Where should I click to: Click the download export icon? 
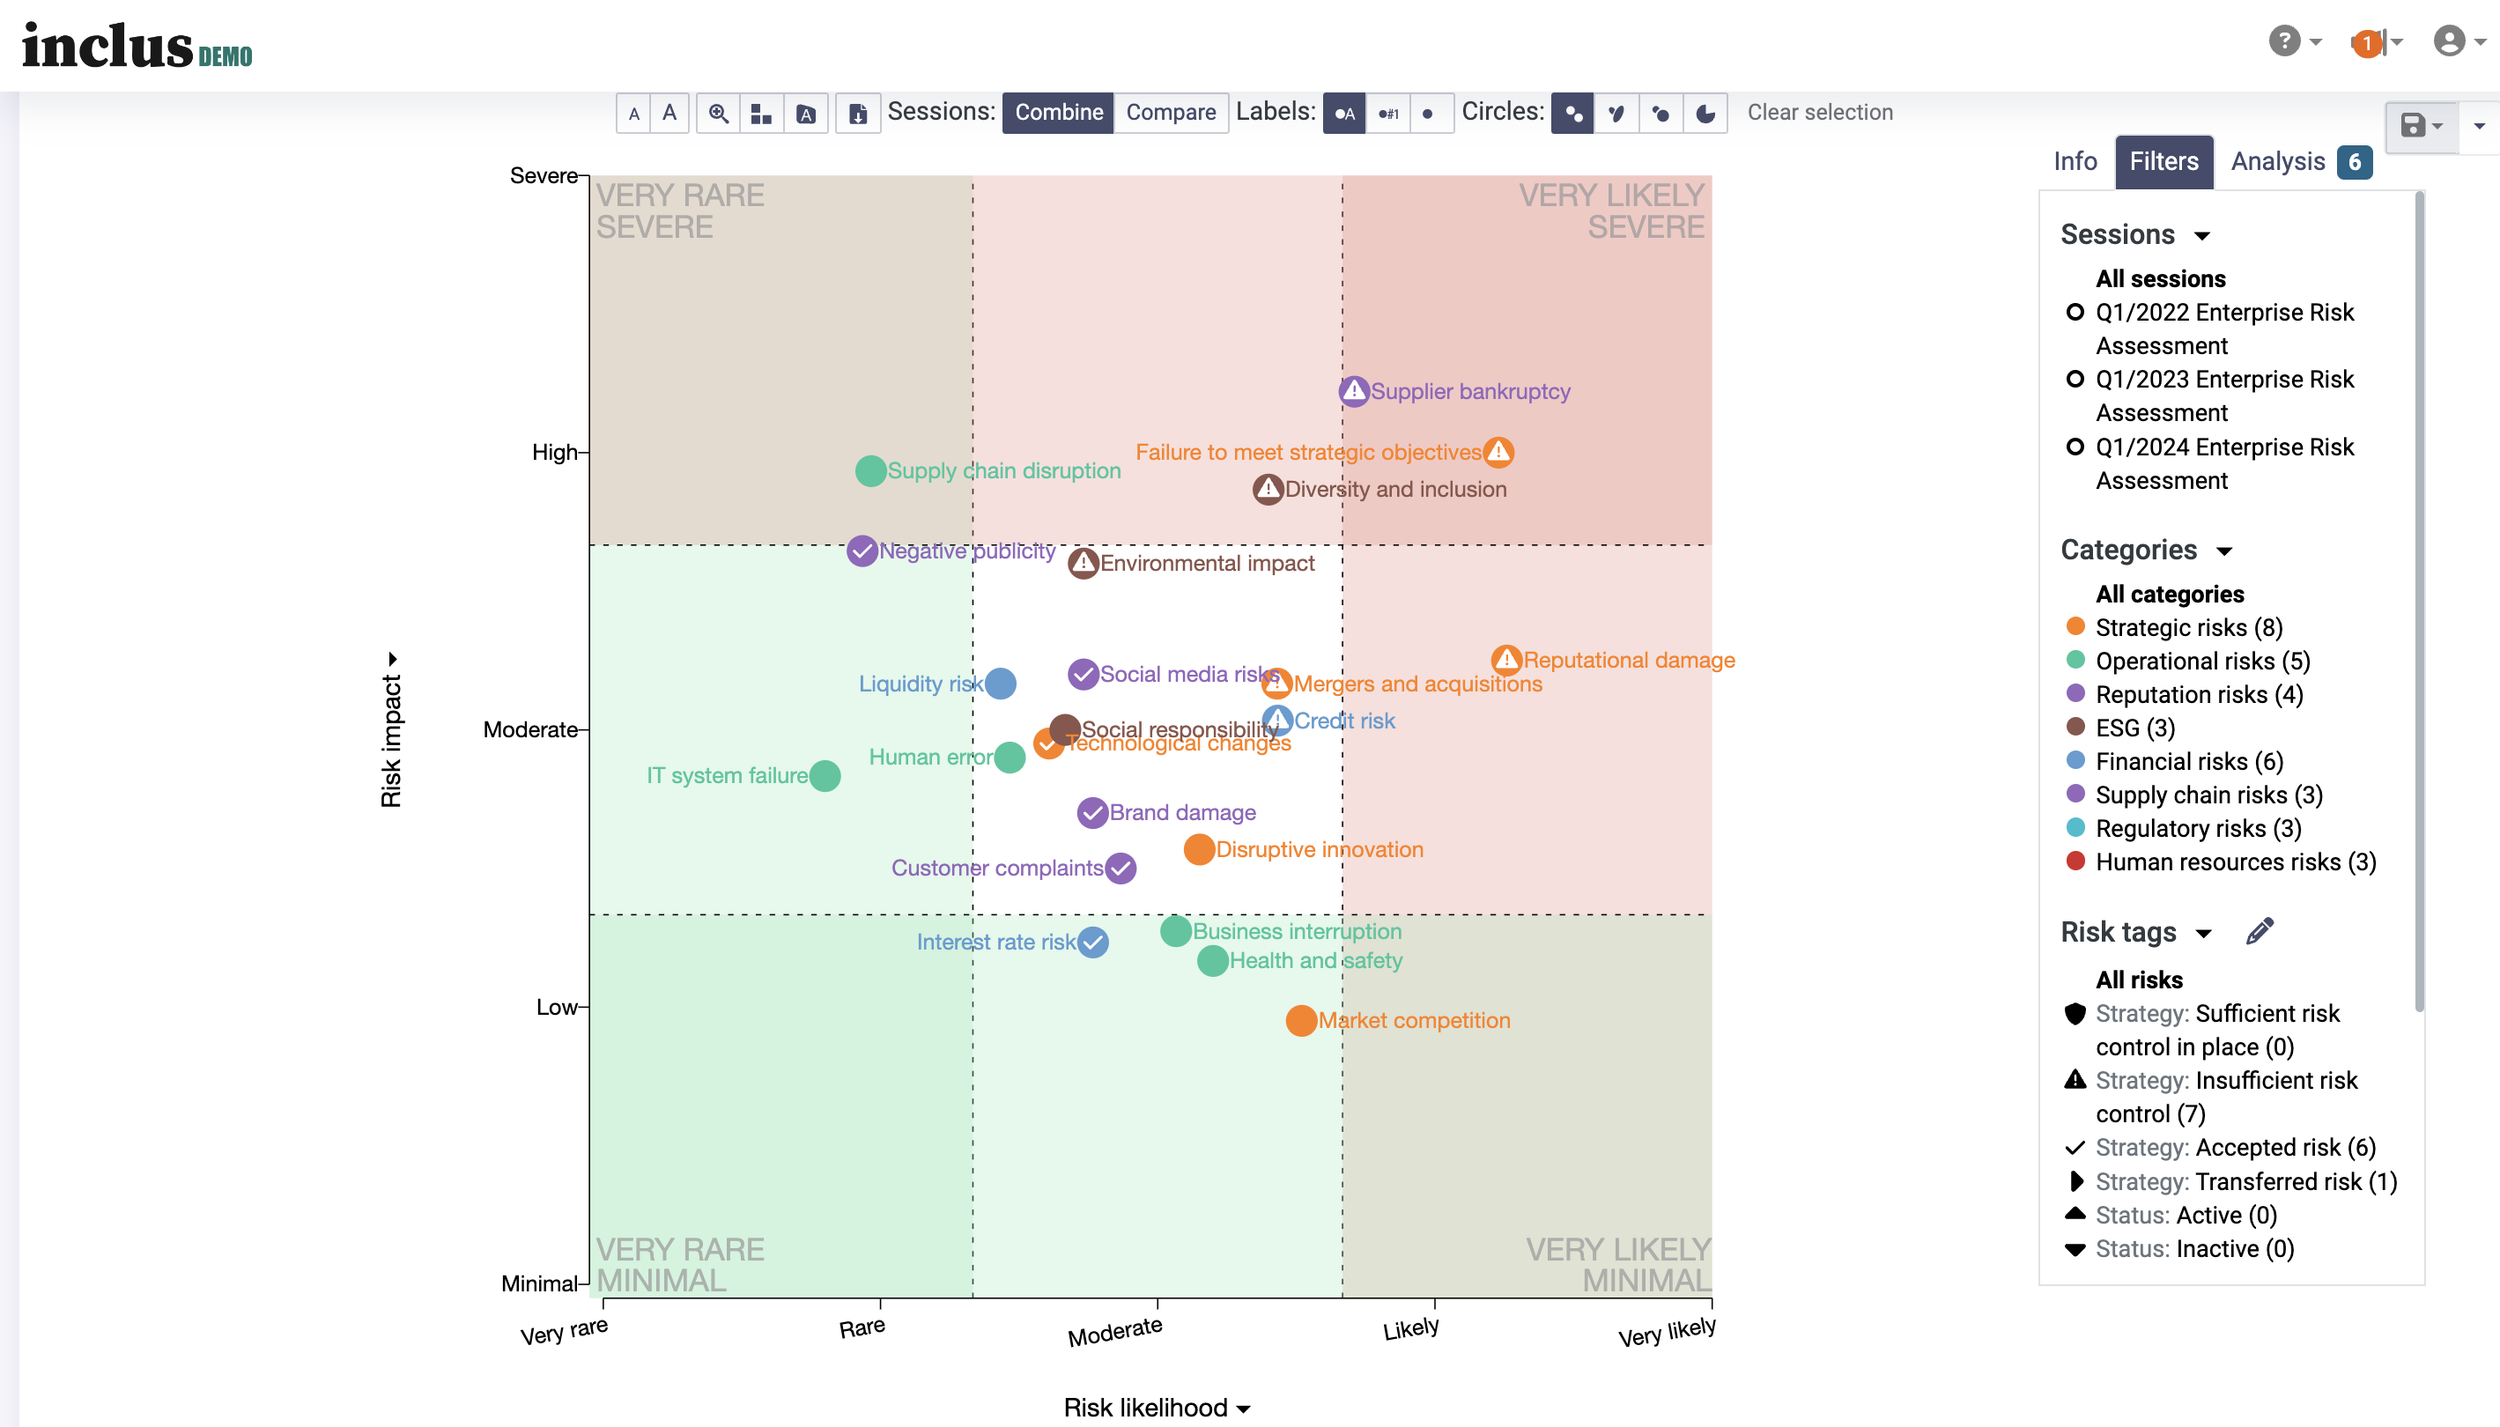click(858, 113)
